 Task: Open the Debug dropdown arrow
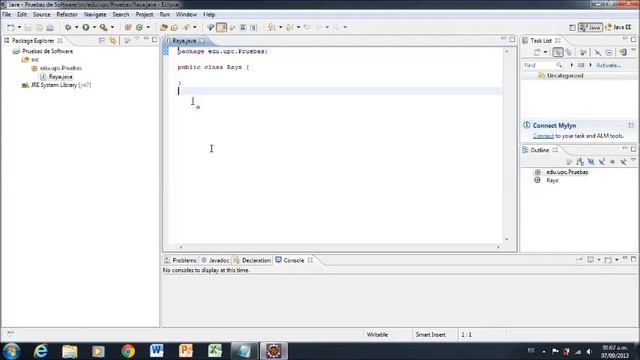(x=76, y=27)
